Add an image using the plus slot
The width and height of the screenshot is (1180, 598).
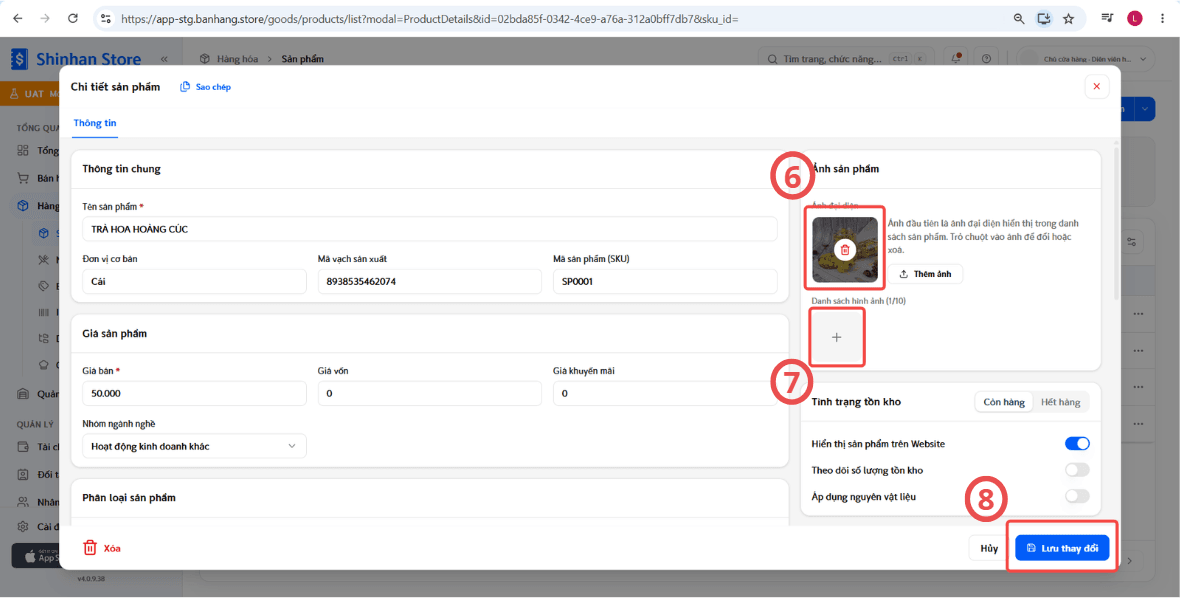point(837,337)
